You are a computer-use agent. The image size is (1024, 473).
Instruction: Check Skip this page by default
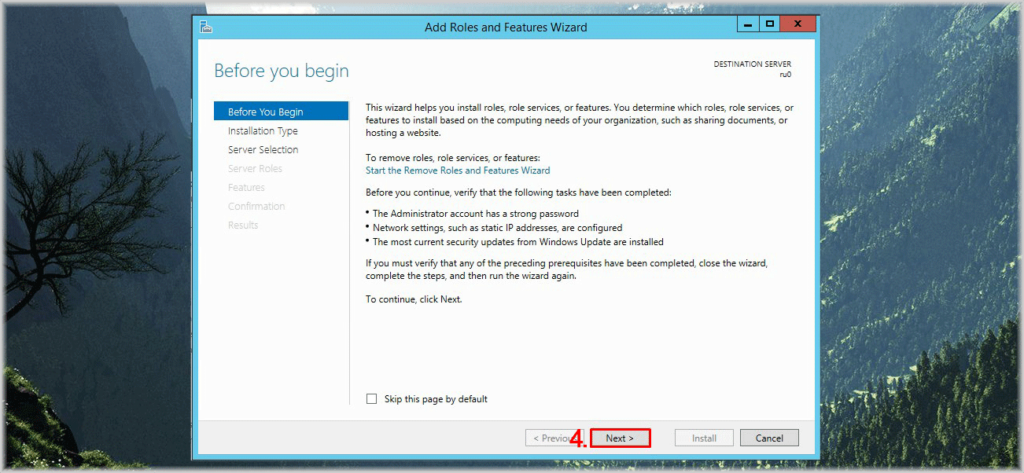pyautogui.click(x=372, y=399)
